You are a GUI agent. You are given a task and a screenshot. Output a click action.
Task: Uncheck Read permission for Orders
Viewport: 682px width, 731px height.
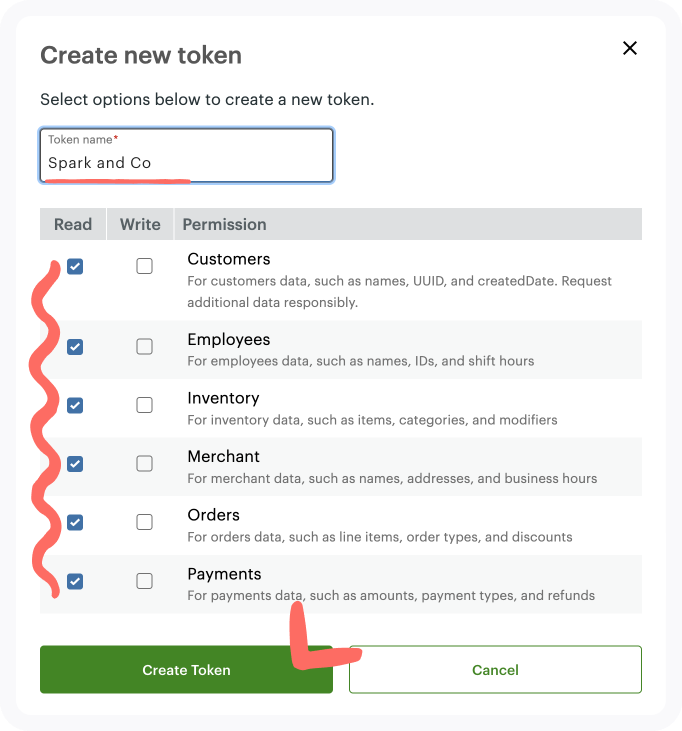pos(75,522)
